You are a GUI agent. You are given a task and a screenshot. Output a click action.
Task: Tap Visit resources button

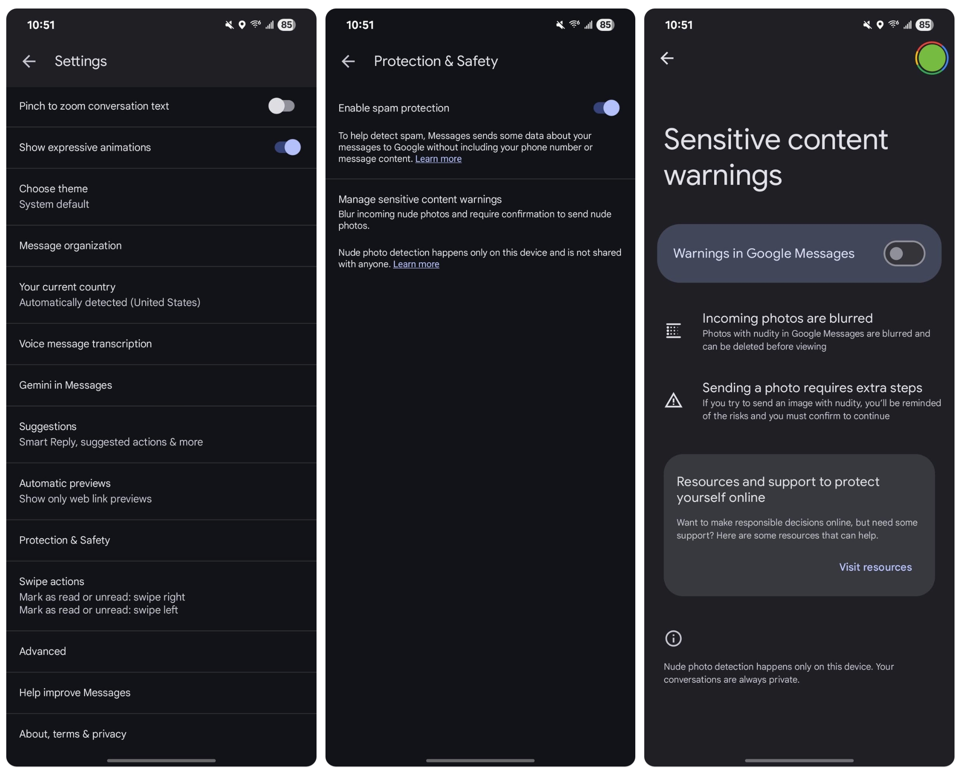[x=875, y=567]
